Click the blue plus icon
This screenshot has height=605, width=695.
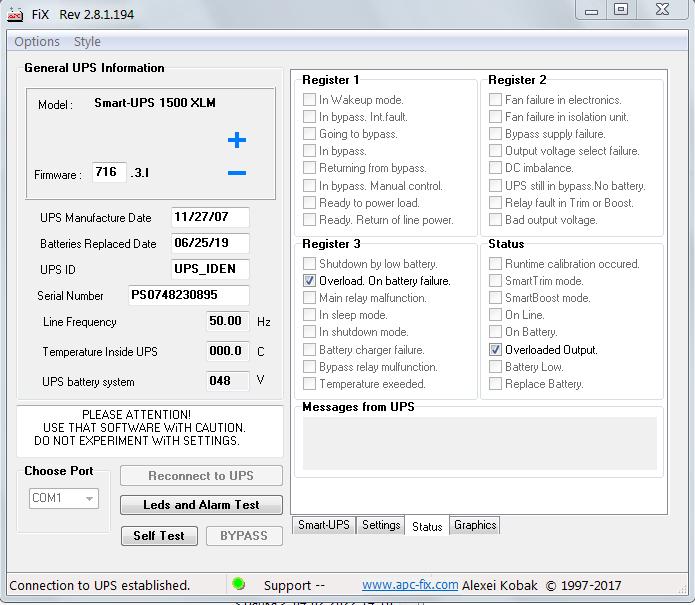pos(236,140)
